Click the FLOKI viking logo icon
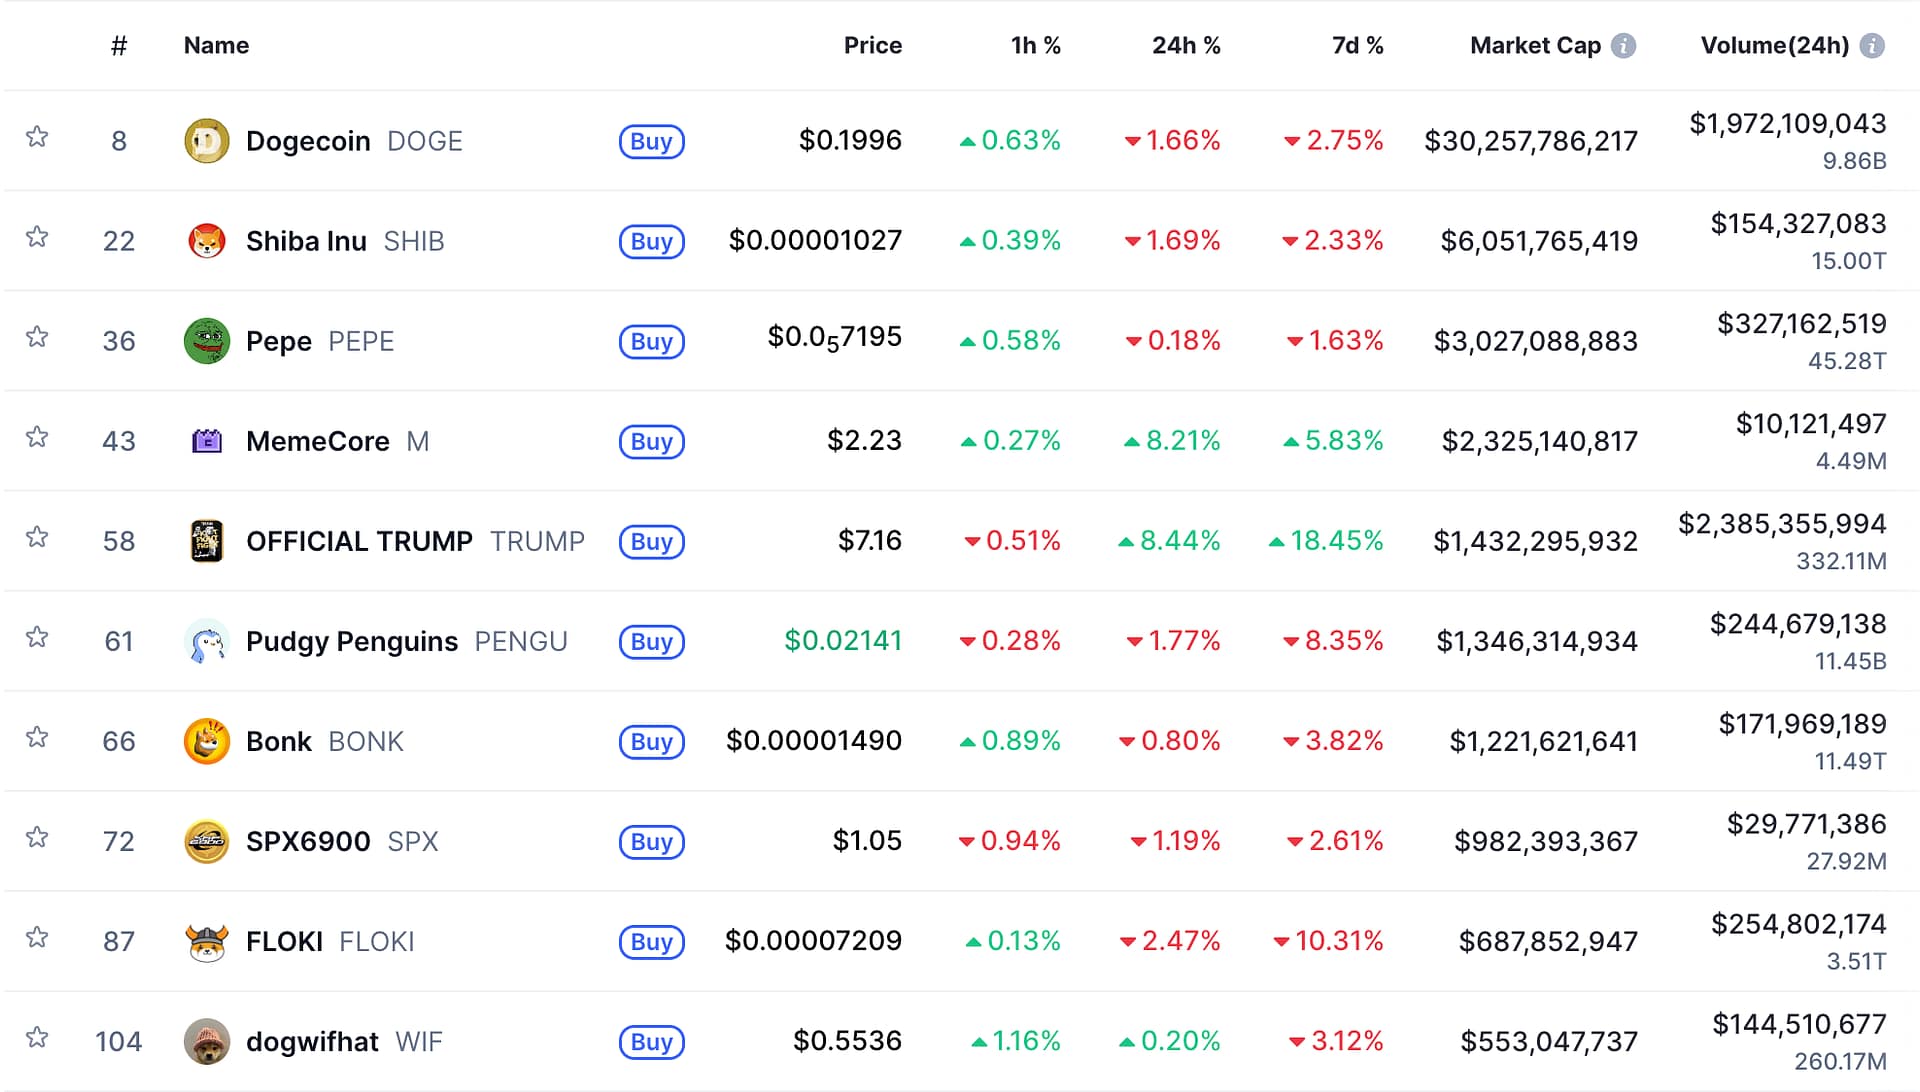Viewport: 1920px width, 1092px height. coord(207,941)
